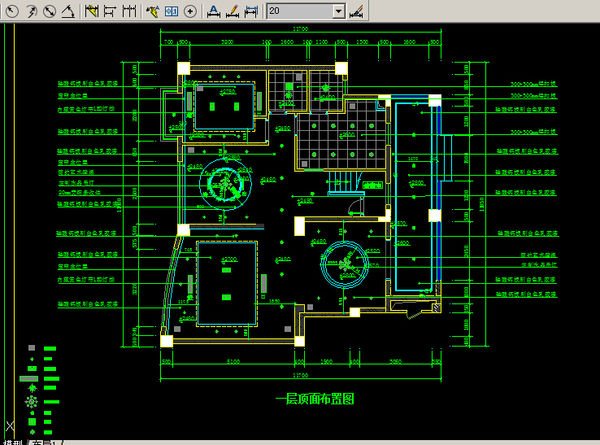Choose the Continue dimension tool

pyautogui.click(x=129, y=11)
